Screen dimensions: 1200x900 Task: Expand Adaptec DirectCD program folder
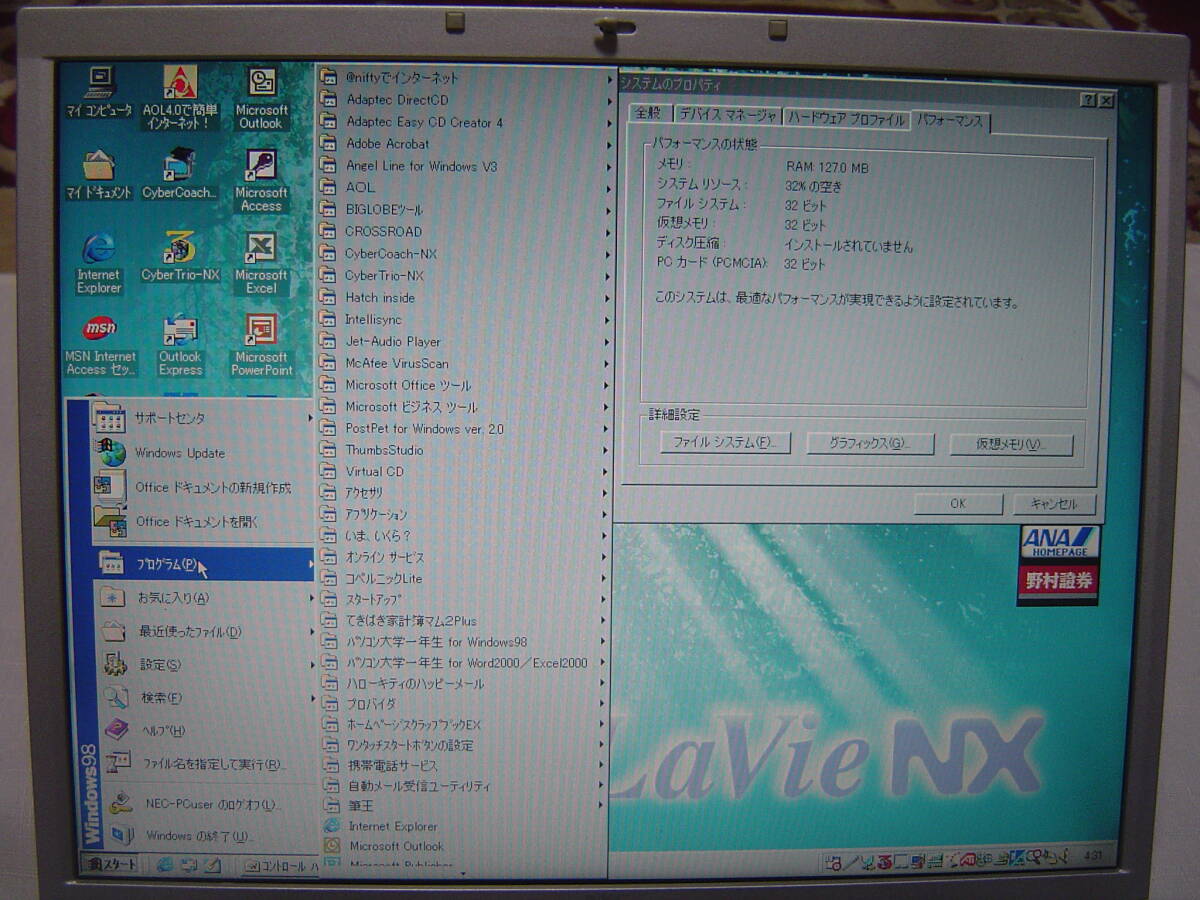pyautogui.click(x=464, y=100)
